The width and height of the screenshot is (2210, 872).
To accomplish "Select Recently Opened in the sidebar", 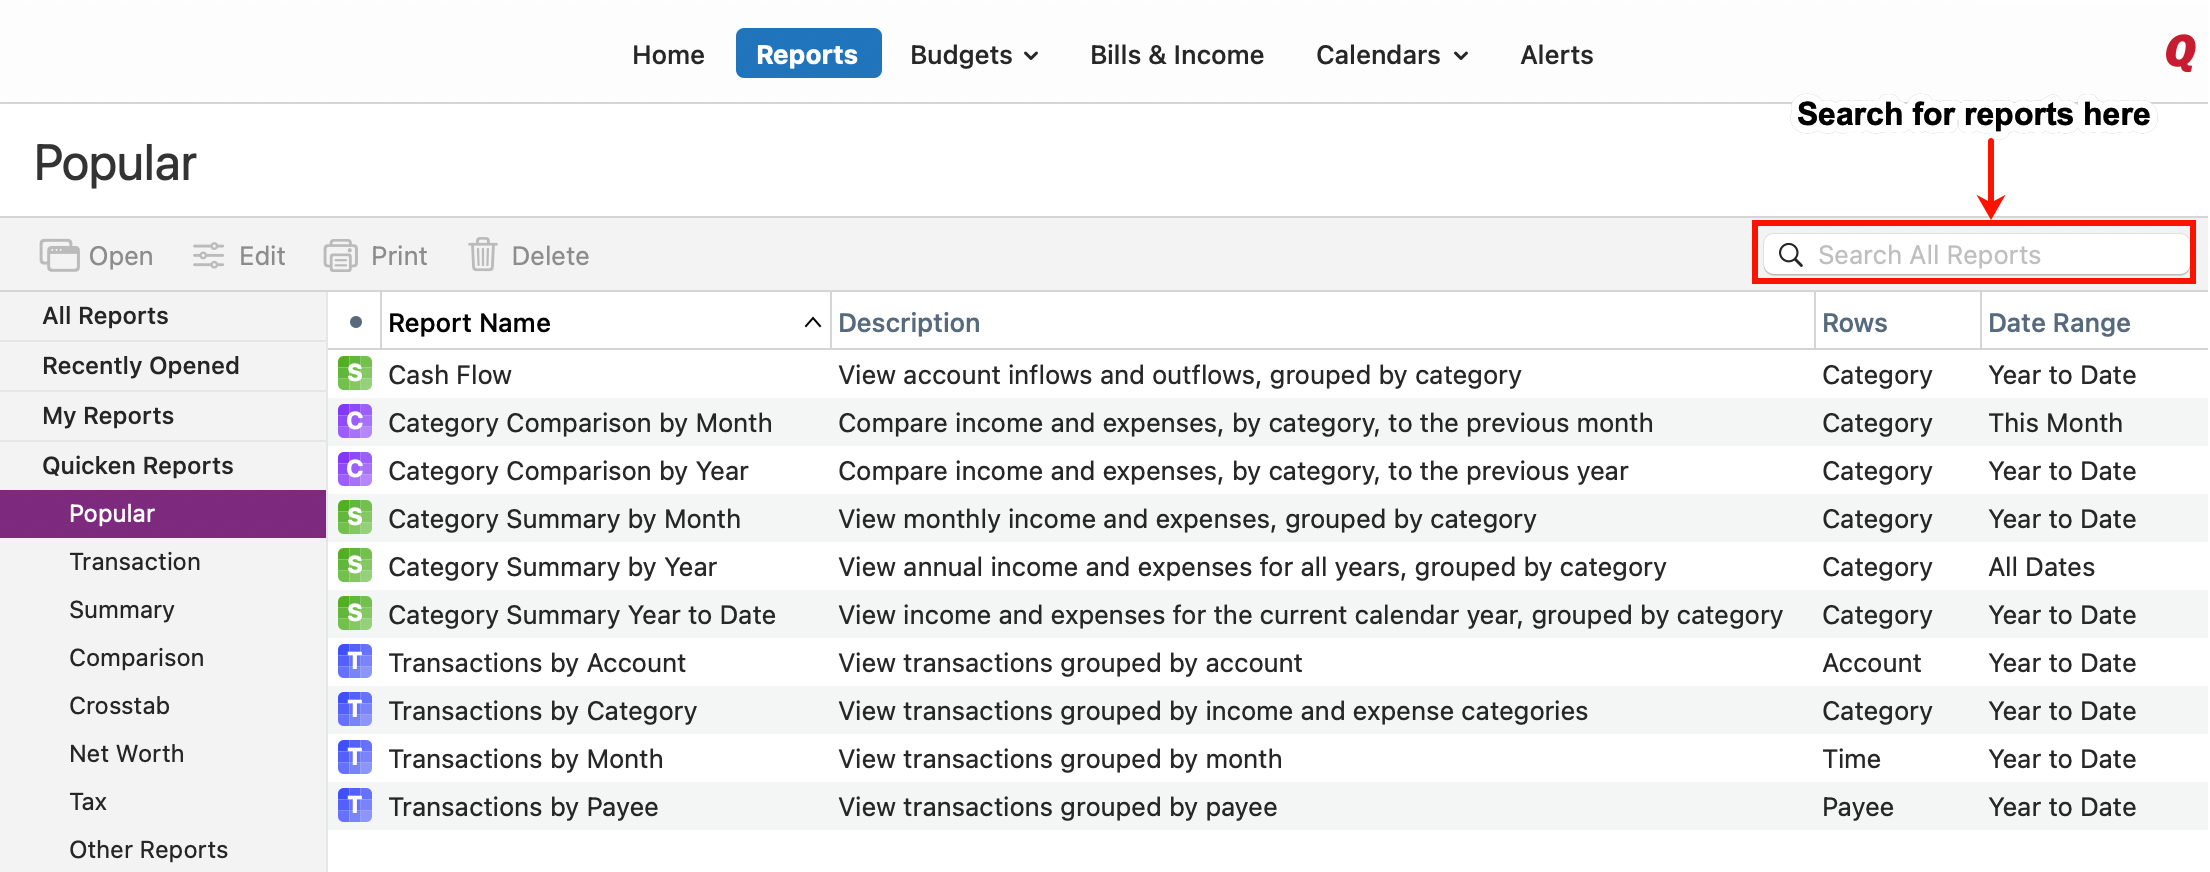I will click(x=141, y=366).
